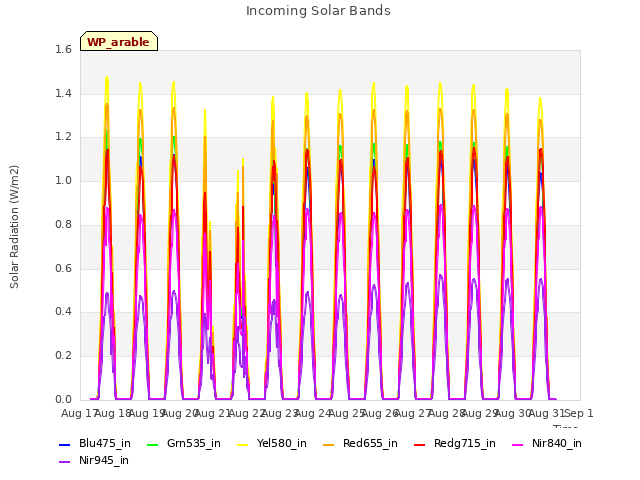Toggle the Yel580_in legend entry
640x480 pixels.
coord(272,444)
